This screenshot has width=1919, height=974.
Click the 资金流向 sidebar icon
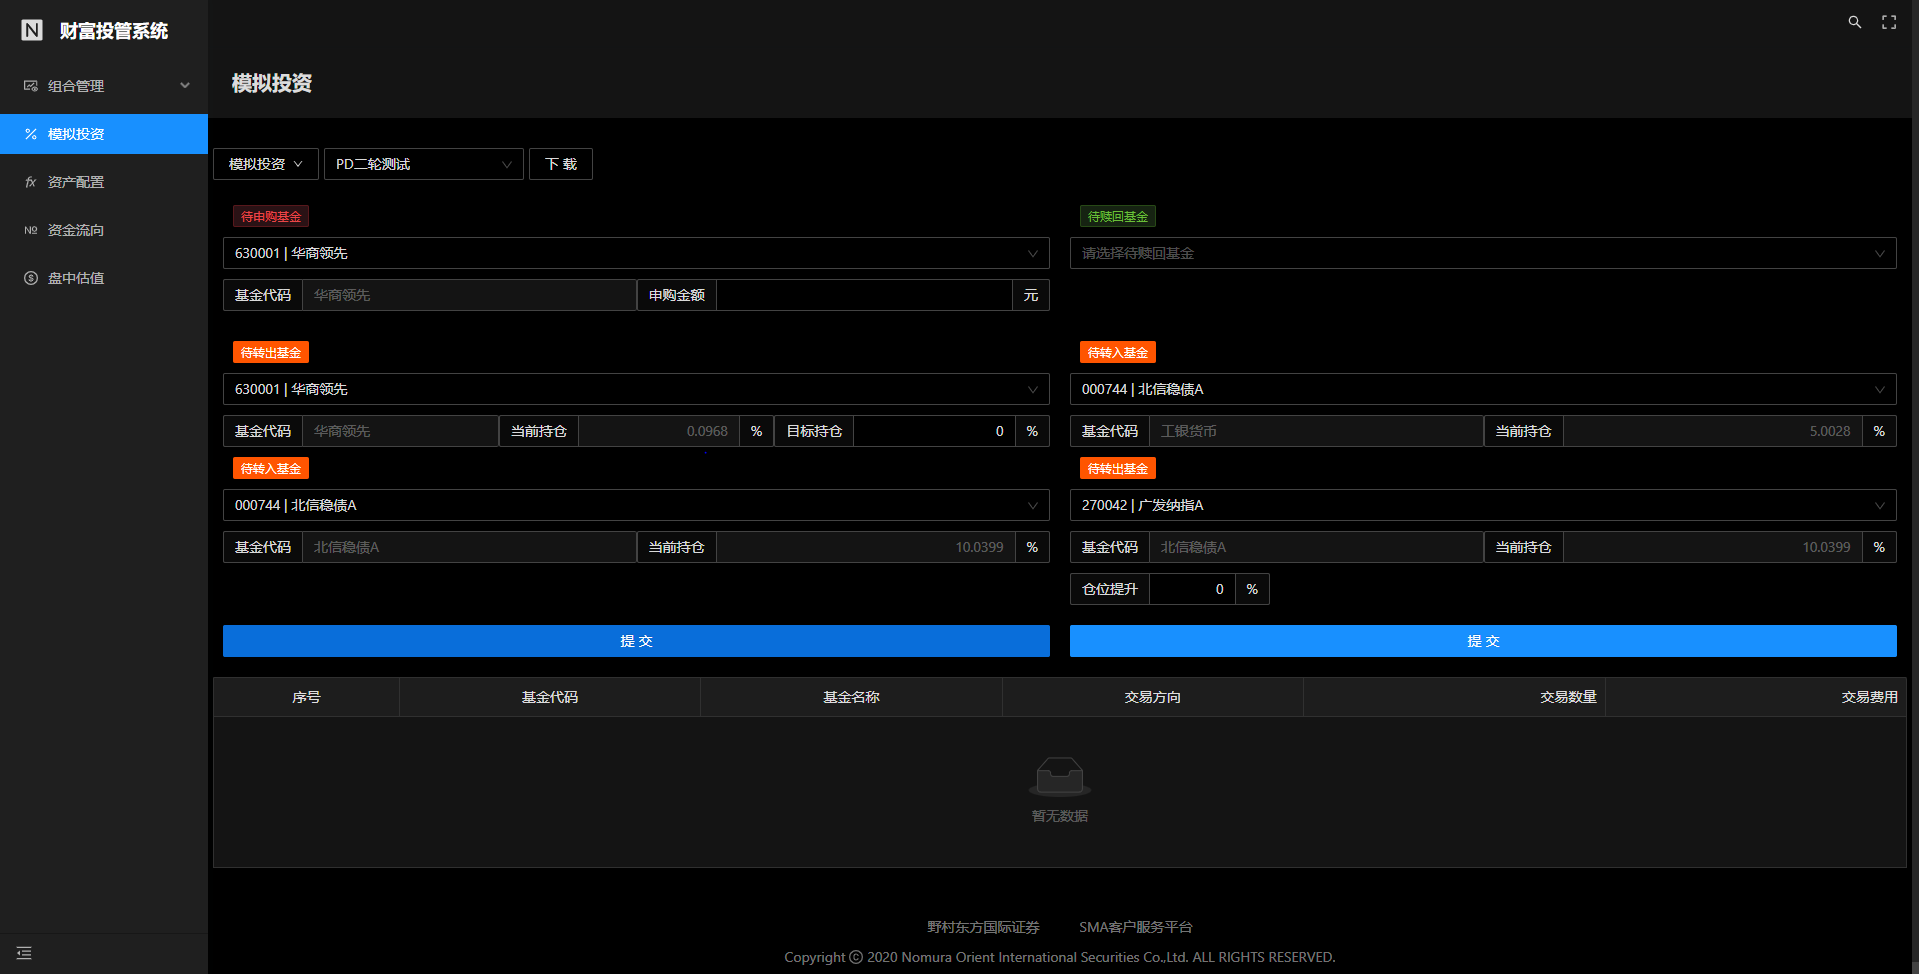click(x=30, y=229)
